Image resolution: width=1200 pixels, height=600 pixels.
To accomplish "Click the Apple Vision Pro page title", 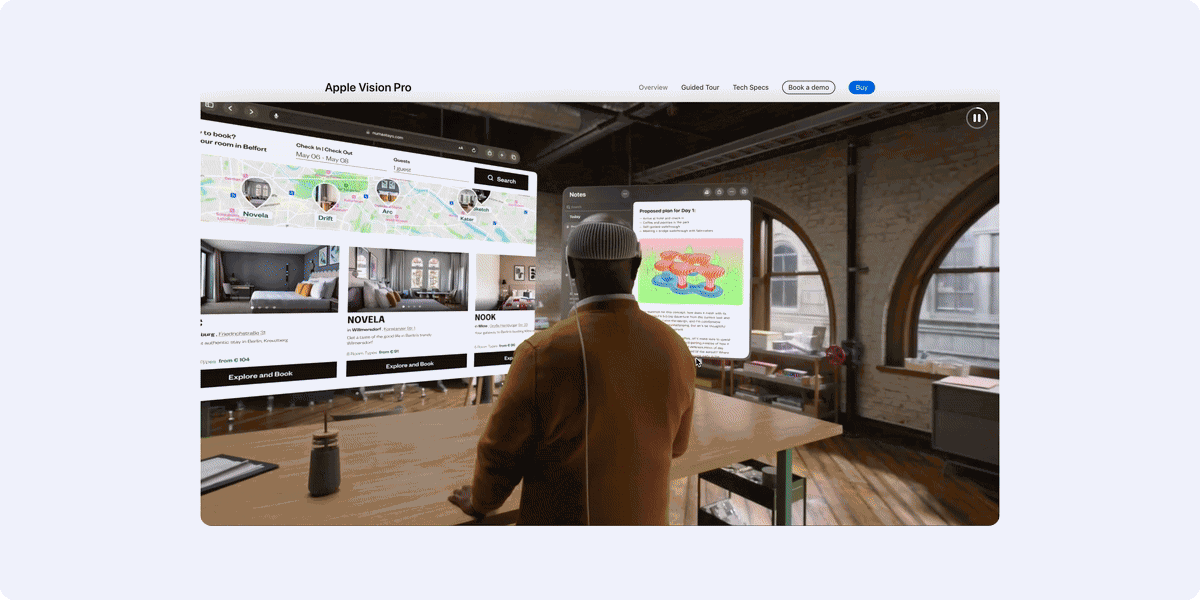I will 368,88.
